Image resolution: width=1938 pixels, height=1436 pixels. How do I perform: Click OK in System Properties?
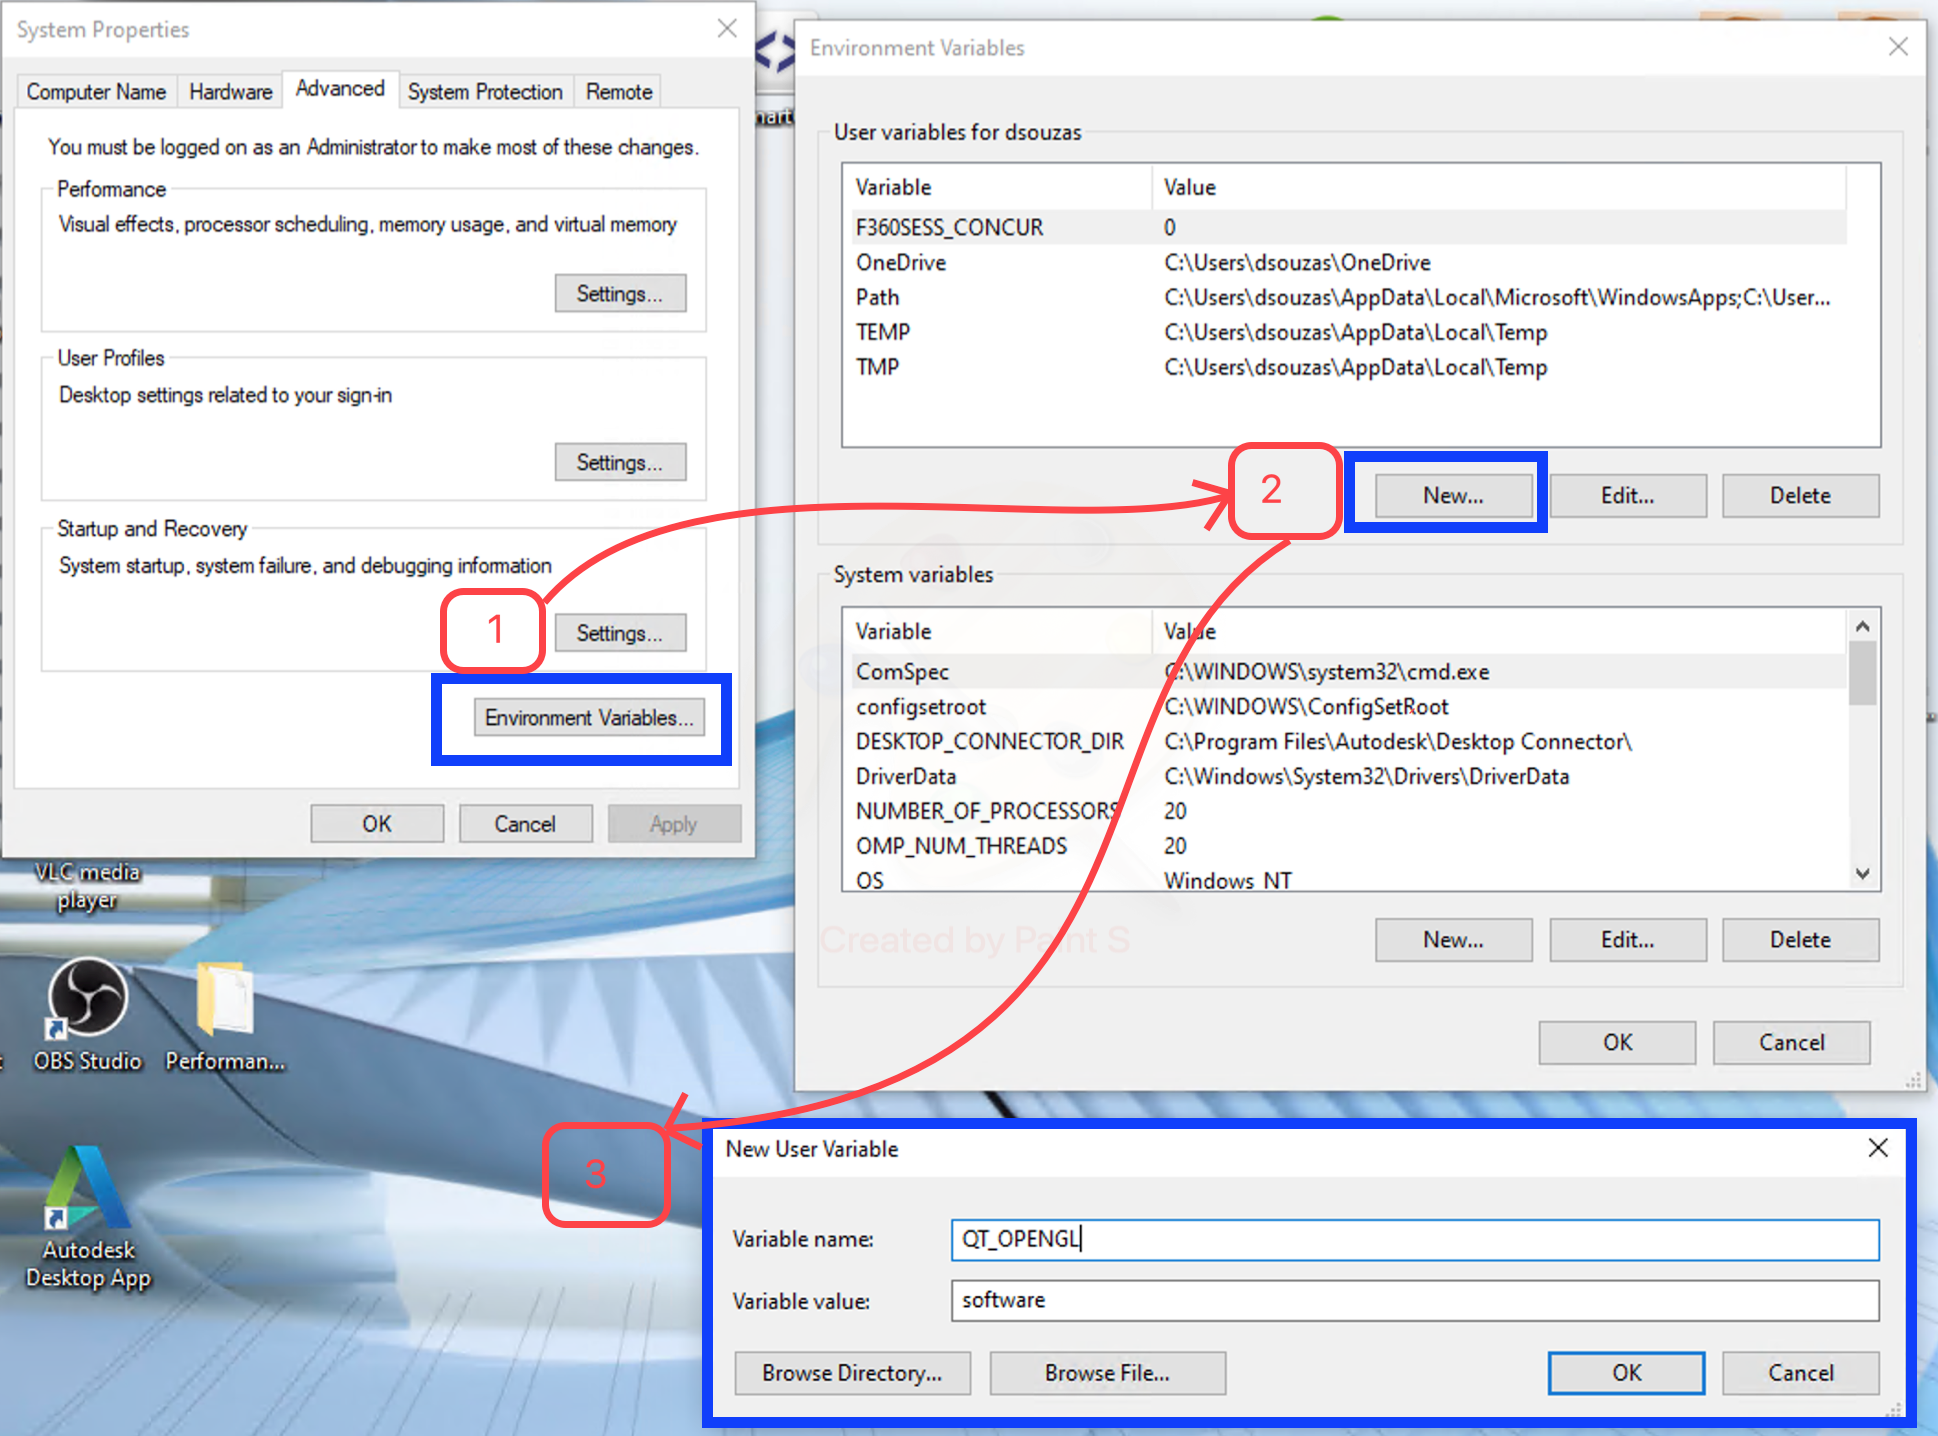377,823
